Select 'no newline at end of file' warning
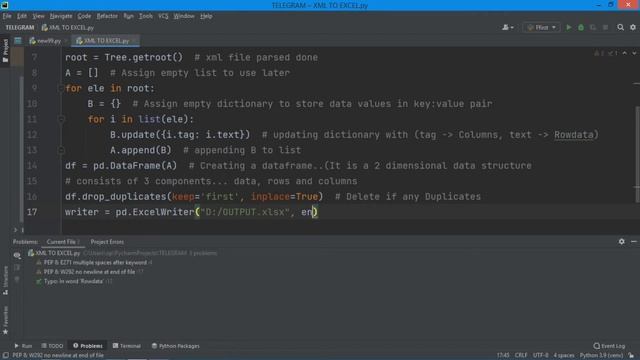This screenshot has width=640, height=360. [89, 272]
